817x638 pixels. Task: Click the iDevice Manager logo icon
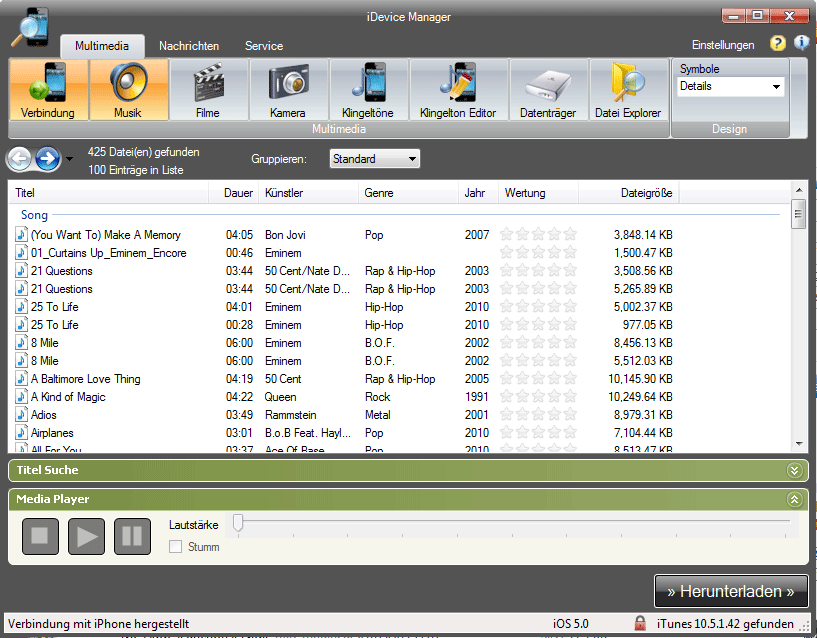30,27
